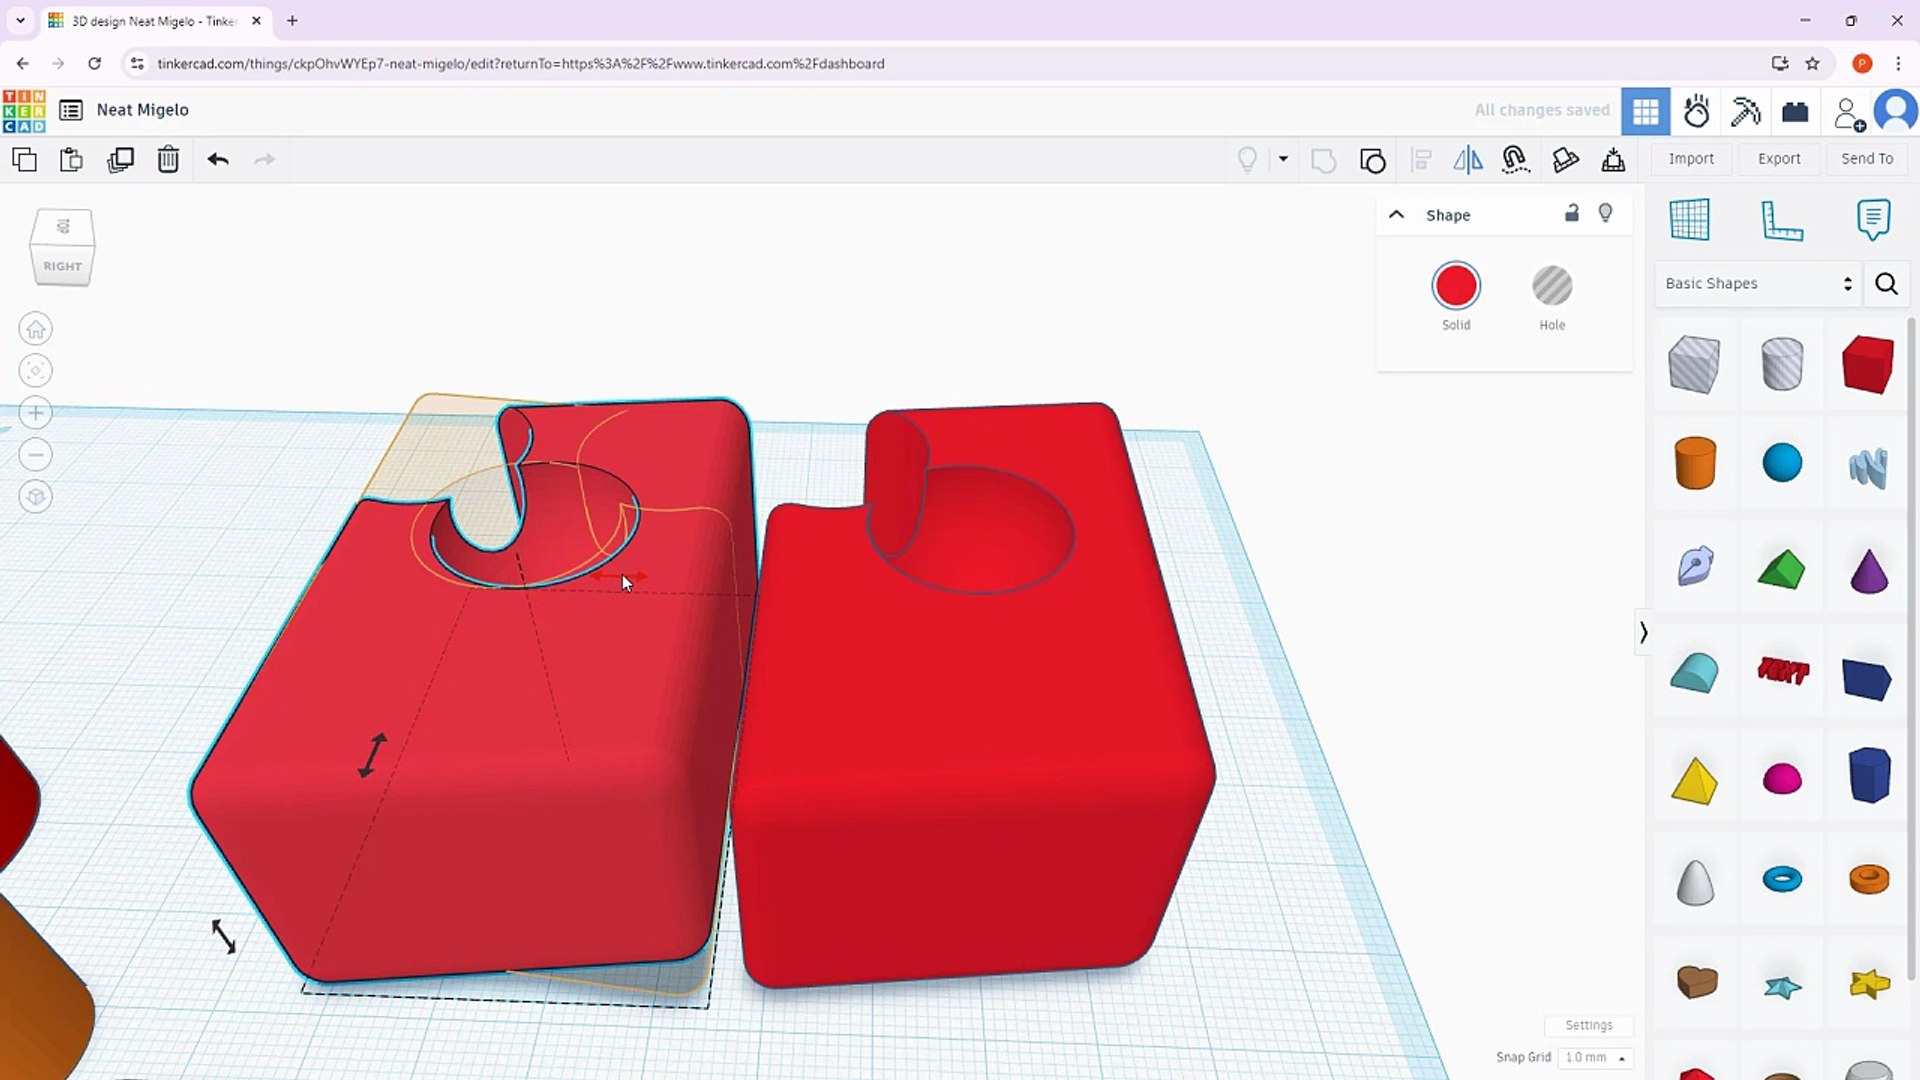Open the Ruler tool
Image resolution: width=1920 pixels, height=1080 pixels.
pyautogui.click(x=1781, y=220)
